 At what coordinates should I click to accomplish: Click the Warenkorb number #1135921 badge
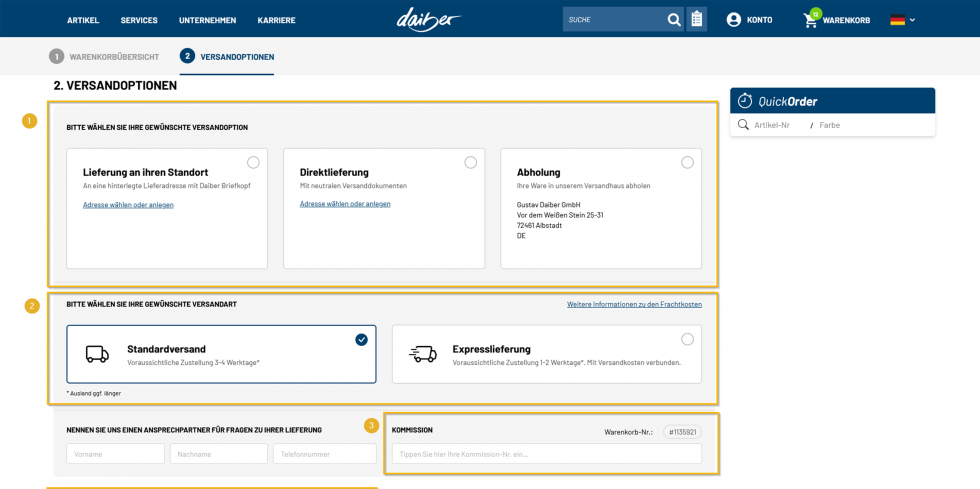pyautogui.click(x=682, y=432)
